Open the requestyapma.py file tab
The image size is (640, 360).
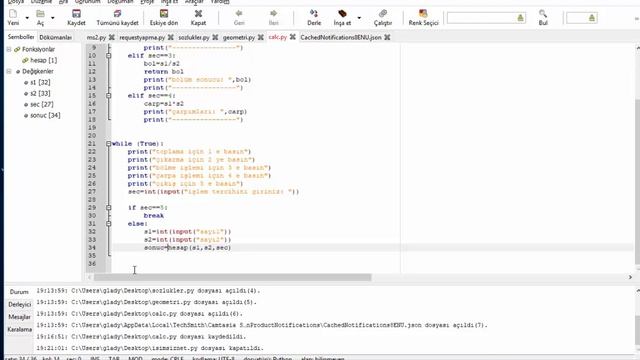pos(142,37)
